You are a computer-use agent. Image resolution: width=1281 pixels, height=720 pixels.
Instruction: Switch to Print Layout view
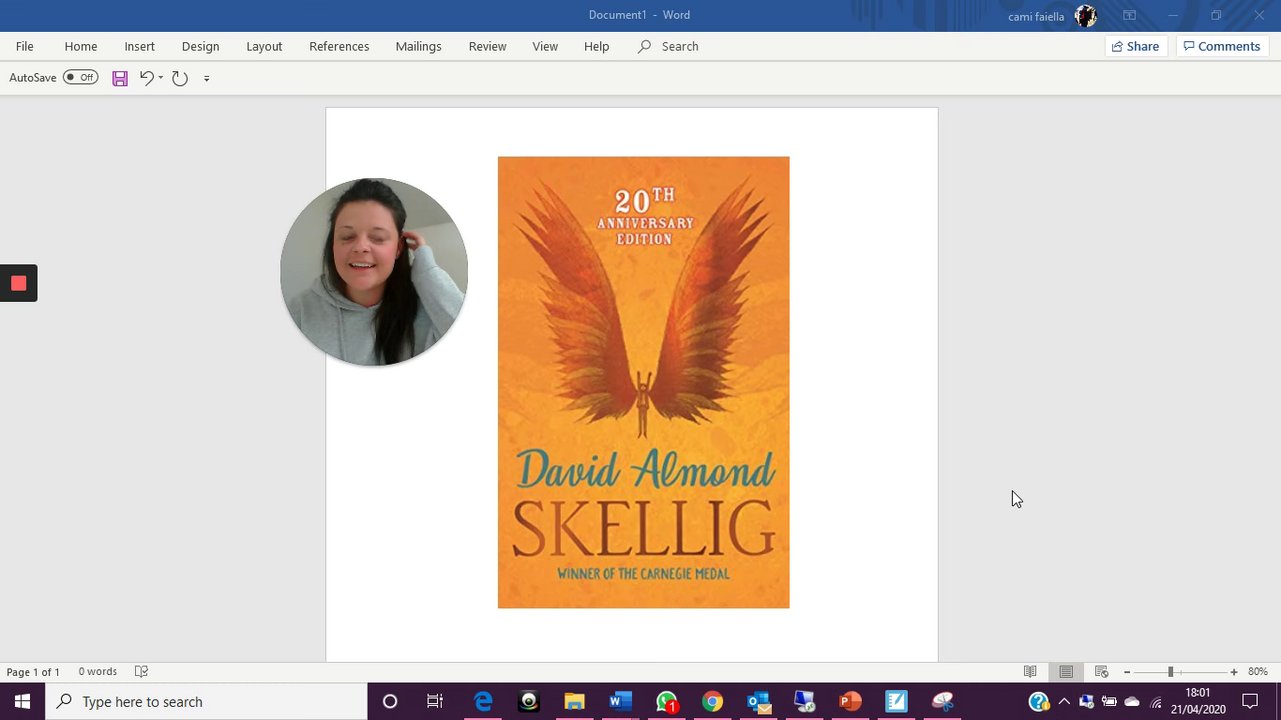point(1066,672)
